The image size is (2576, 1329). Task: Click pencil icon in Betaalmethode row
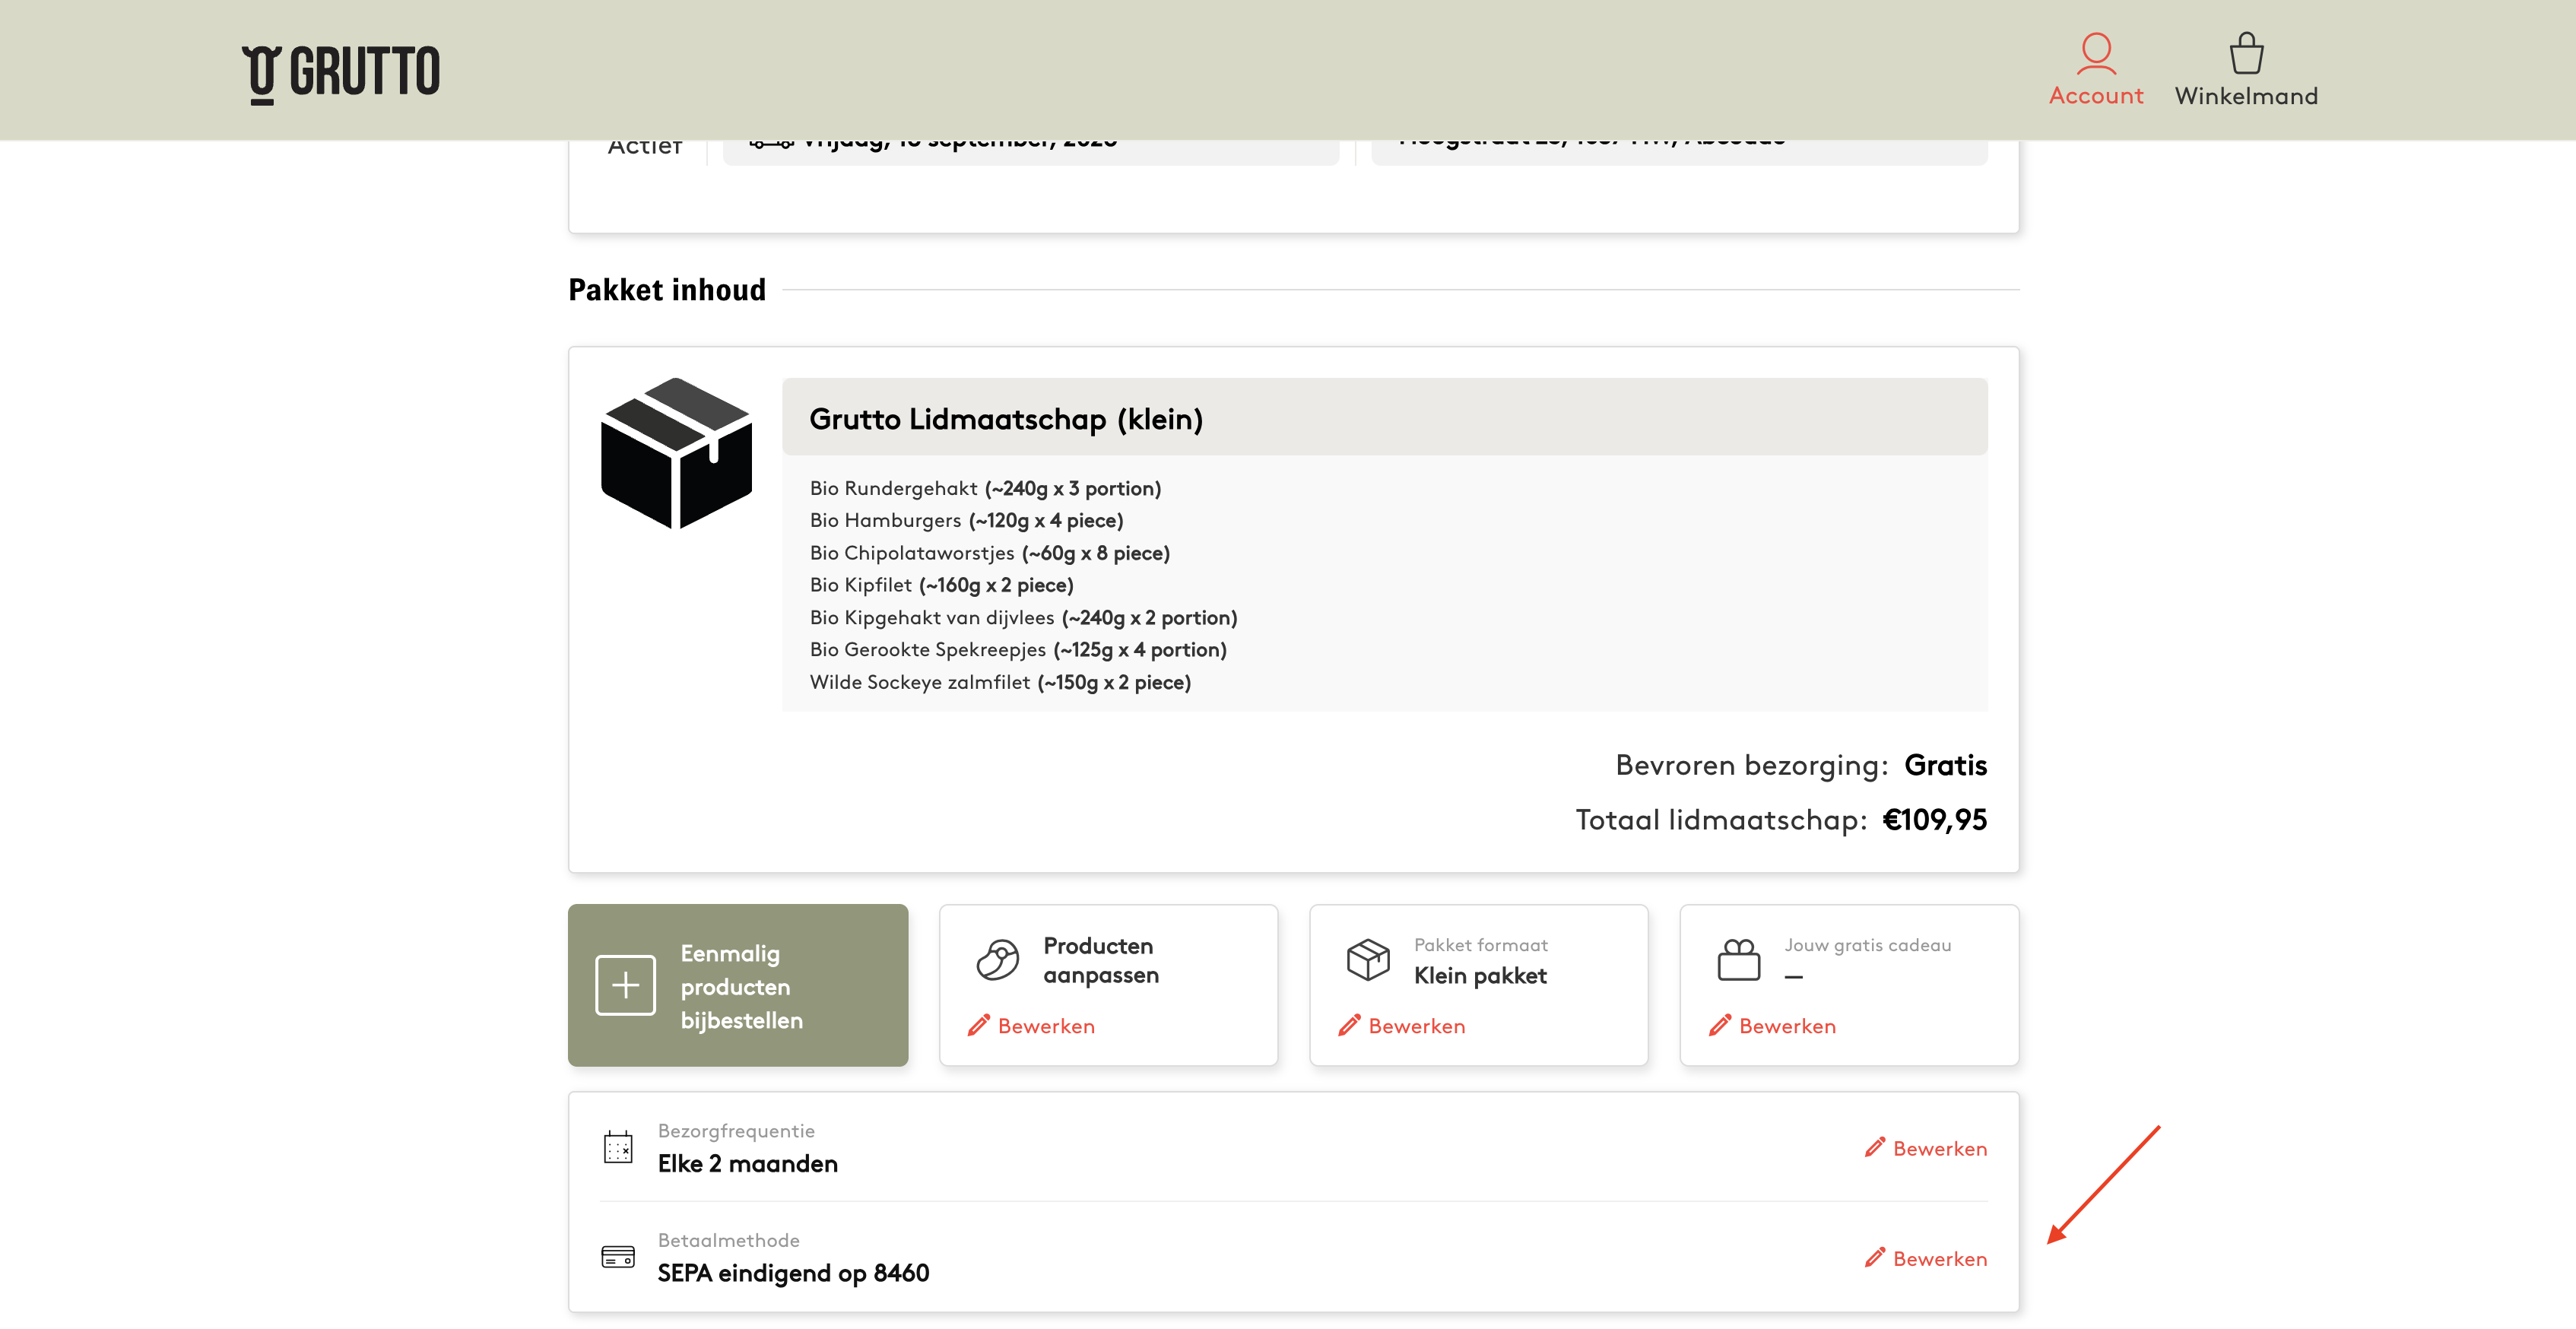click(x=1875, y=1258)
